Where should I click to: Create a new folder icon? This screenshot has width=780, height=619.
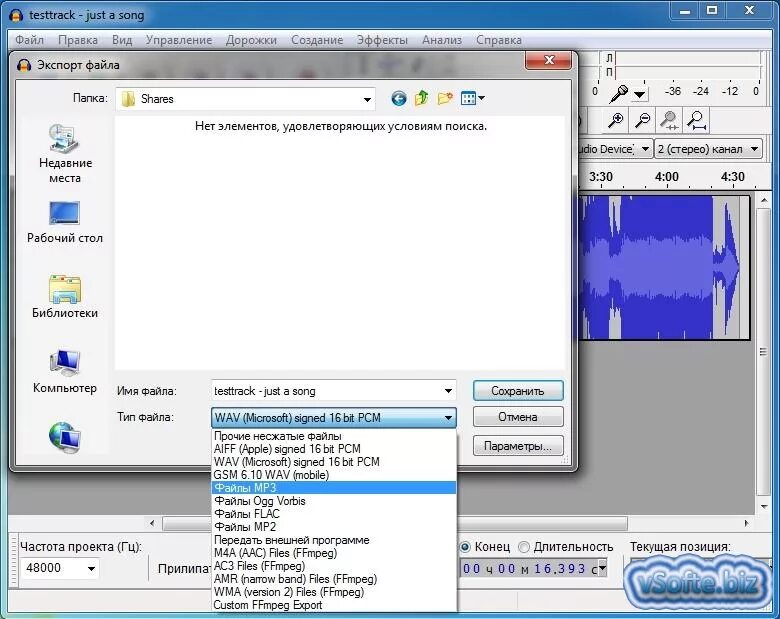(445, 98)
